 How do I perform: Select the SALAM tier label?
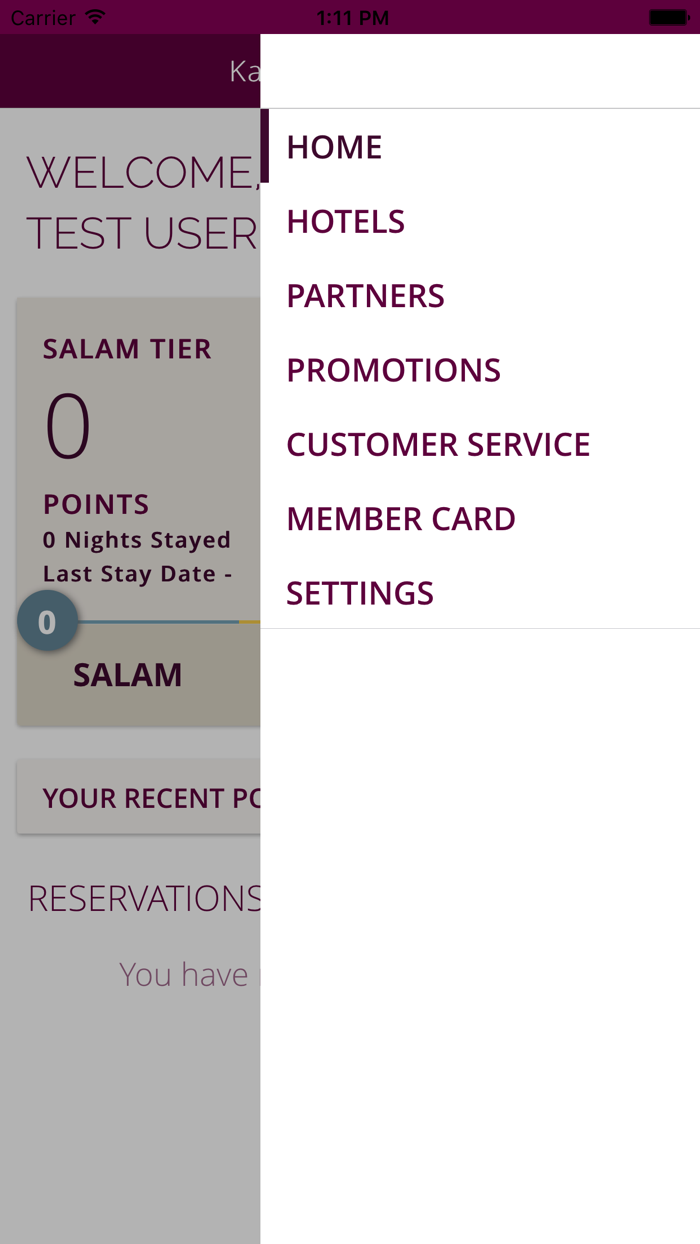(127, 675)
